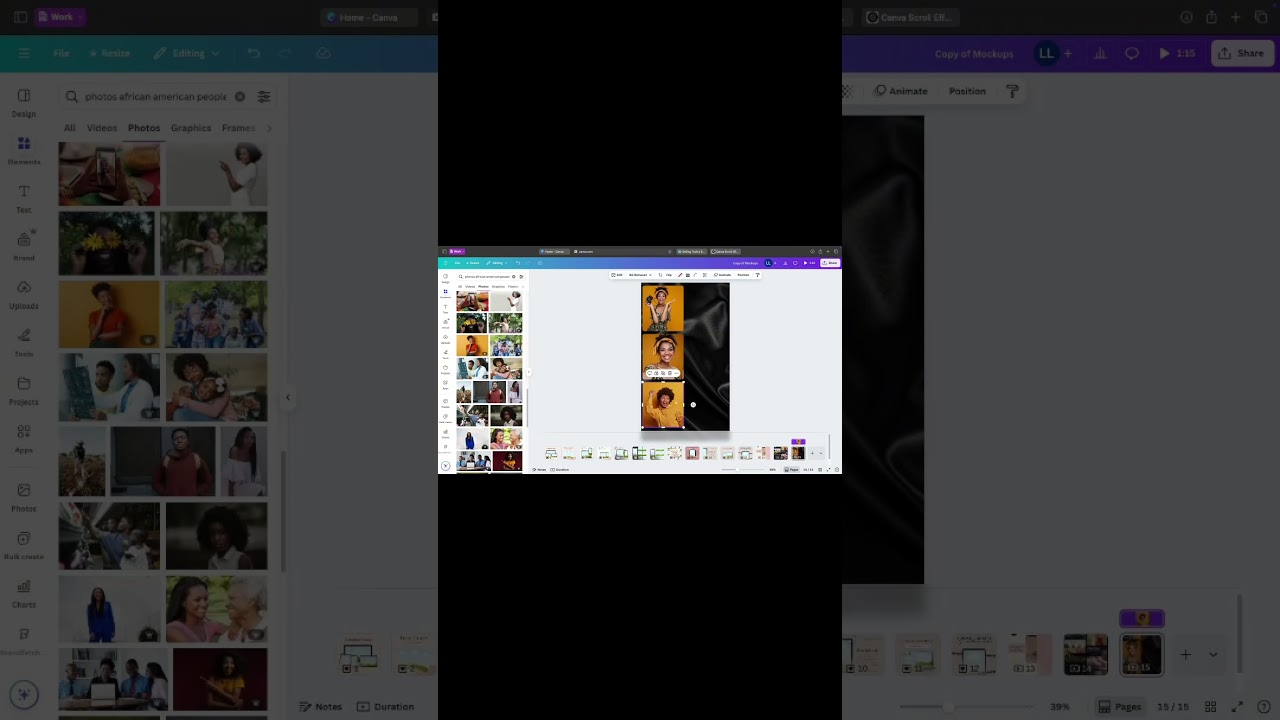1280x720 pixels.
Task: Open Design panel in blurred backdrop sidebar
Action: click(24, 102)
